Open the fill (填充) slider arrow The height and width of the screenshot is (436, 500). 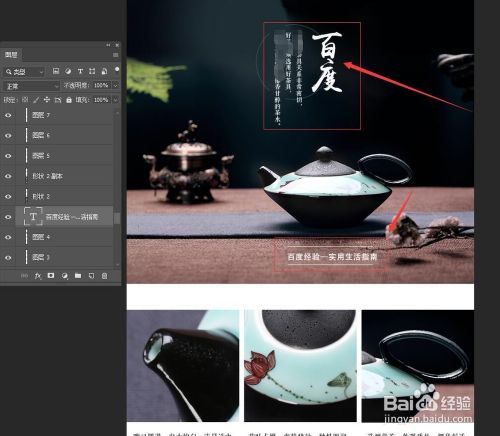point(116,100)
